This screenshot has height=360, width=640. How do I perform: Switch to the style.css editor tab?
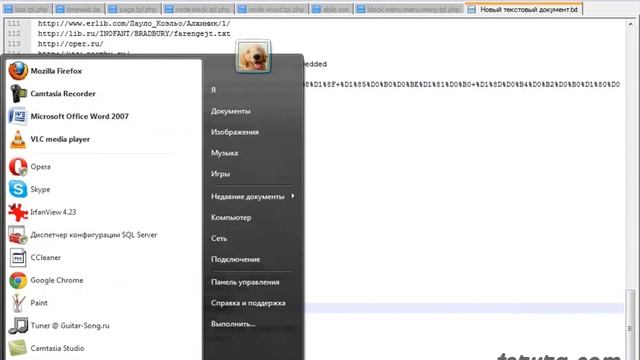331,9
